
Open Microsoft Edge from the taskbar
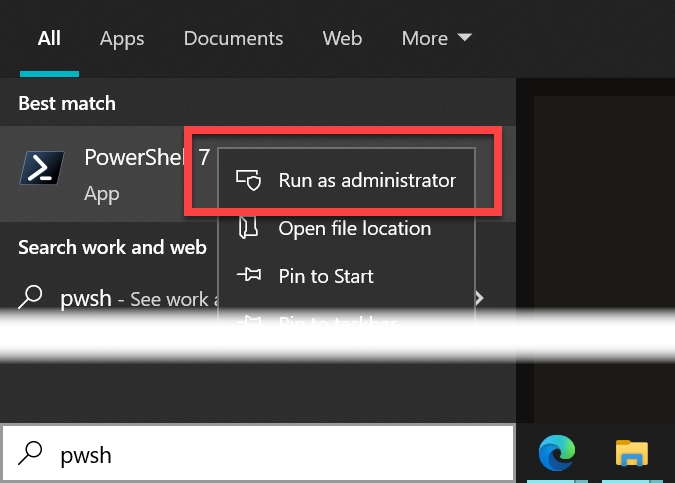click(557, 453)
